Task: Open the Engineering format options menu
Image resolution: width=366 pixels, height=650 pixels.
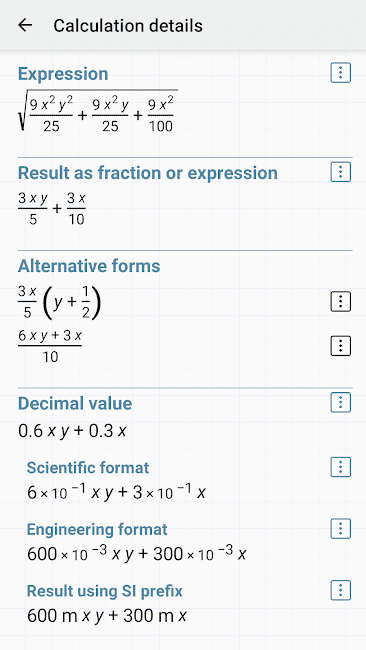Action: [x=341, y=529]
